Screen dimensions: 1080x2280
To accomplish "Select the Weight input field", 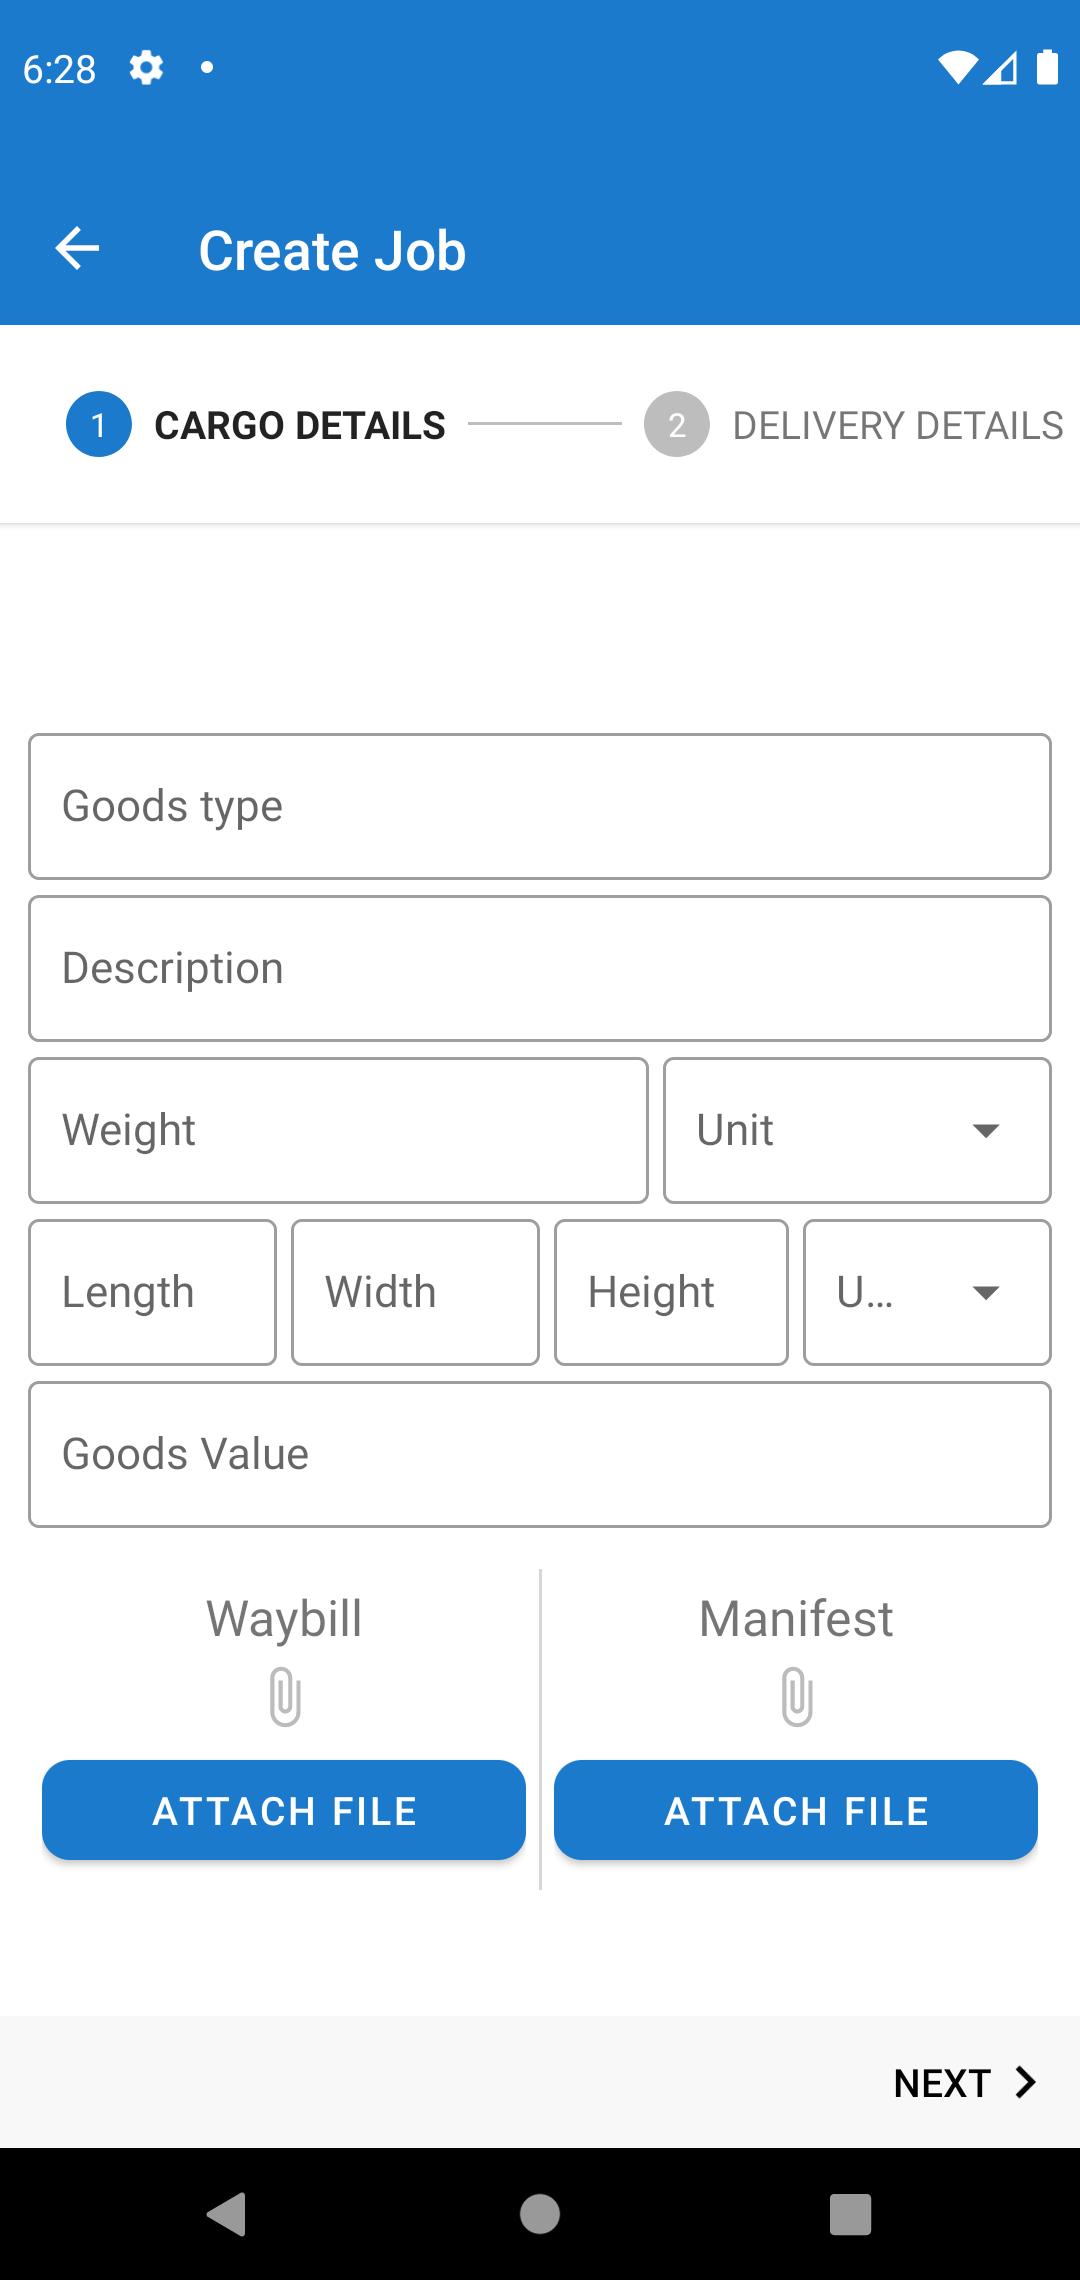I will coord(338,1130).
